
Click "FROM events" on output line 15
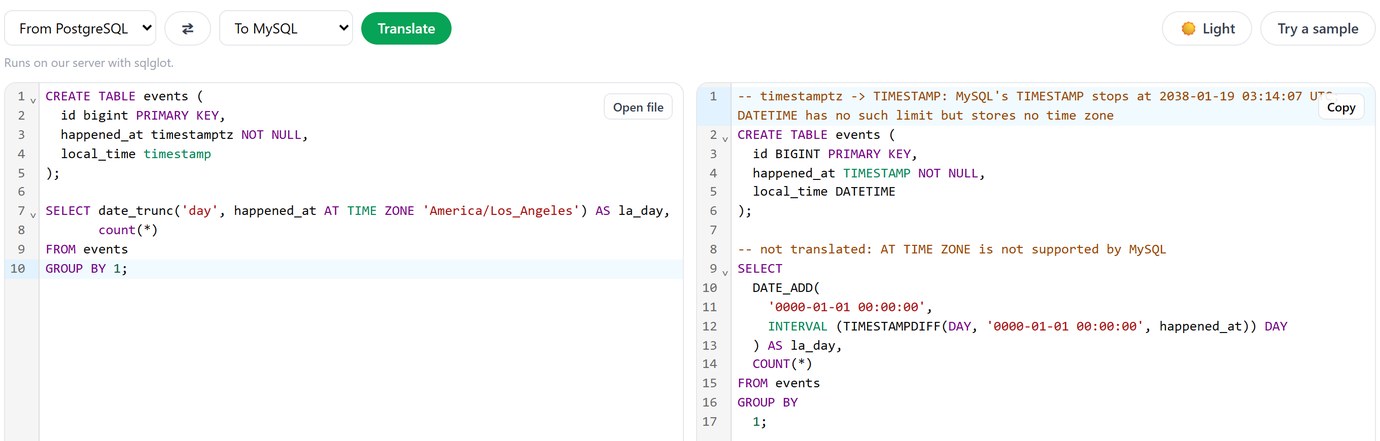click(778, 383)
